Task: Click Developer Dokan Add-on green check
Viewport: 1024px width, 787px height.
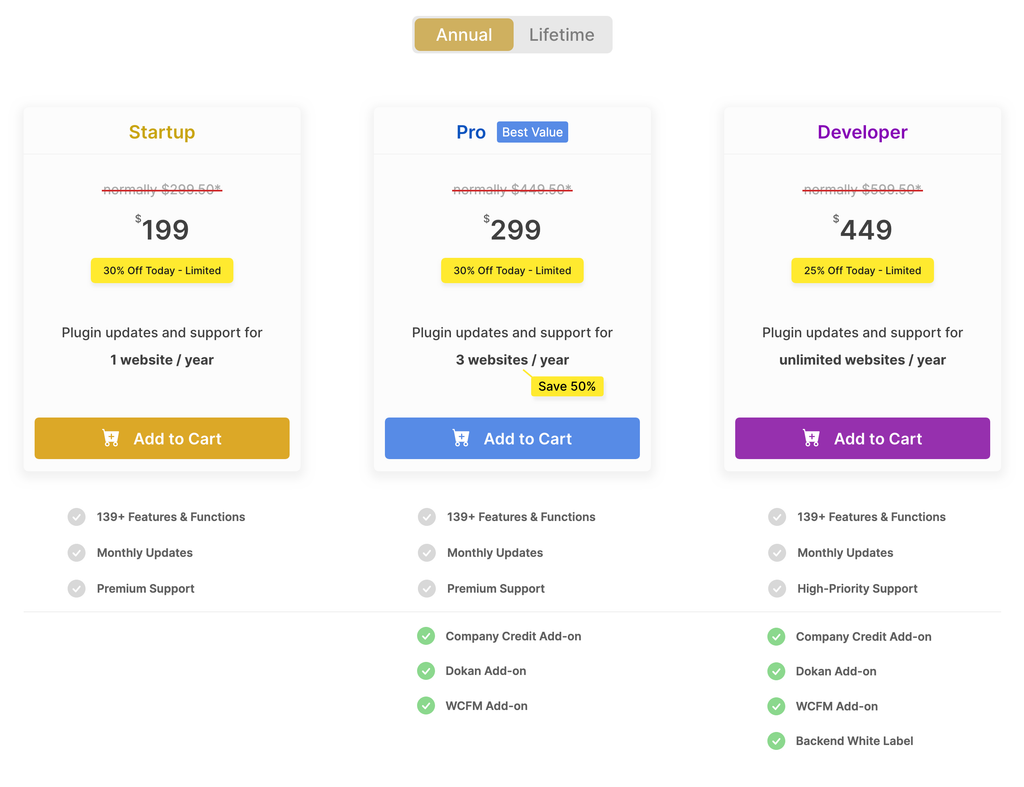Action: click(776, 671)
